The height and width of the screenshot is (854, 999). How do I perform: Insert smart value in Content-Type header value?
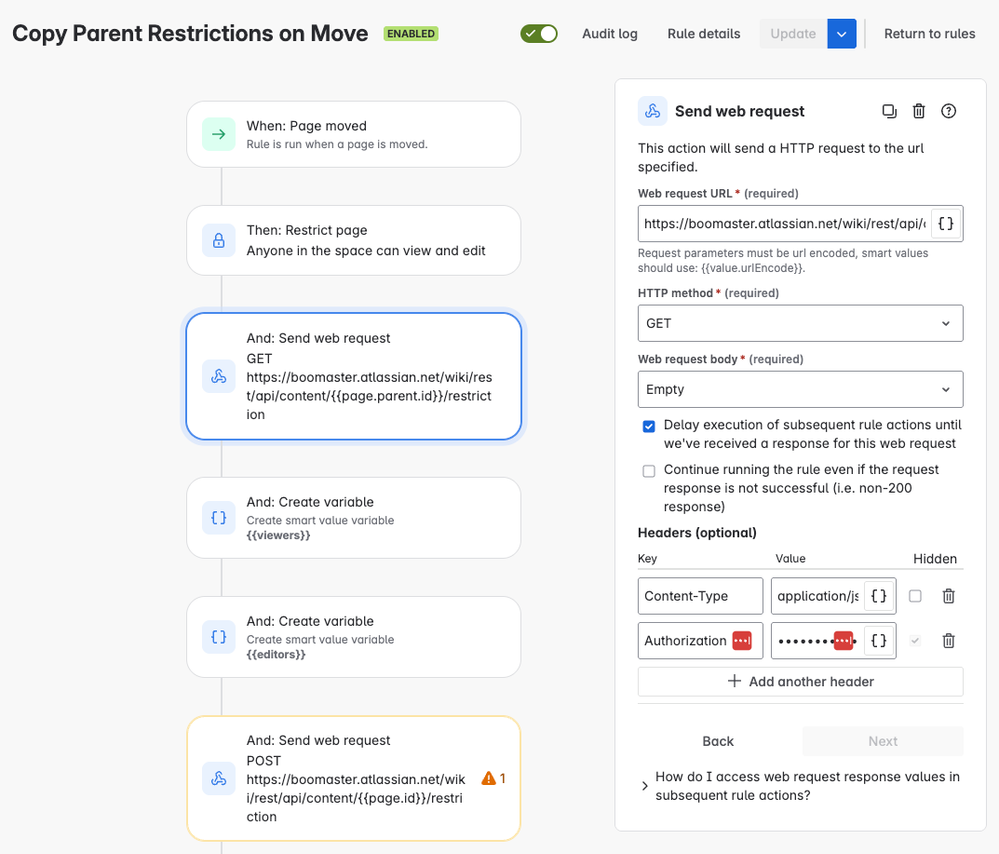[x=879, y=596]
